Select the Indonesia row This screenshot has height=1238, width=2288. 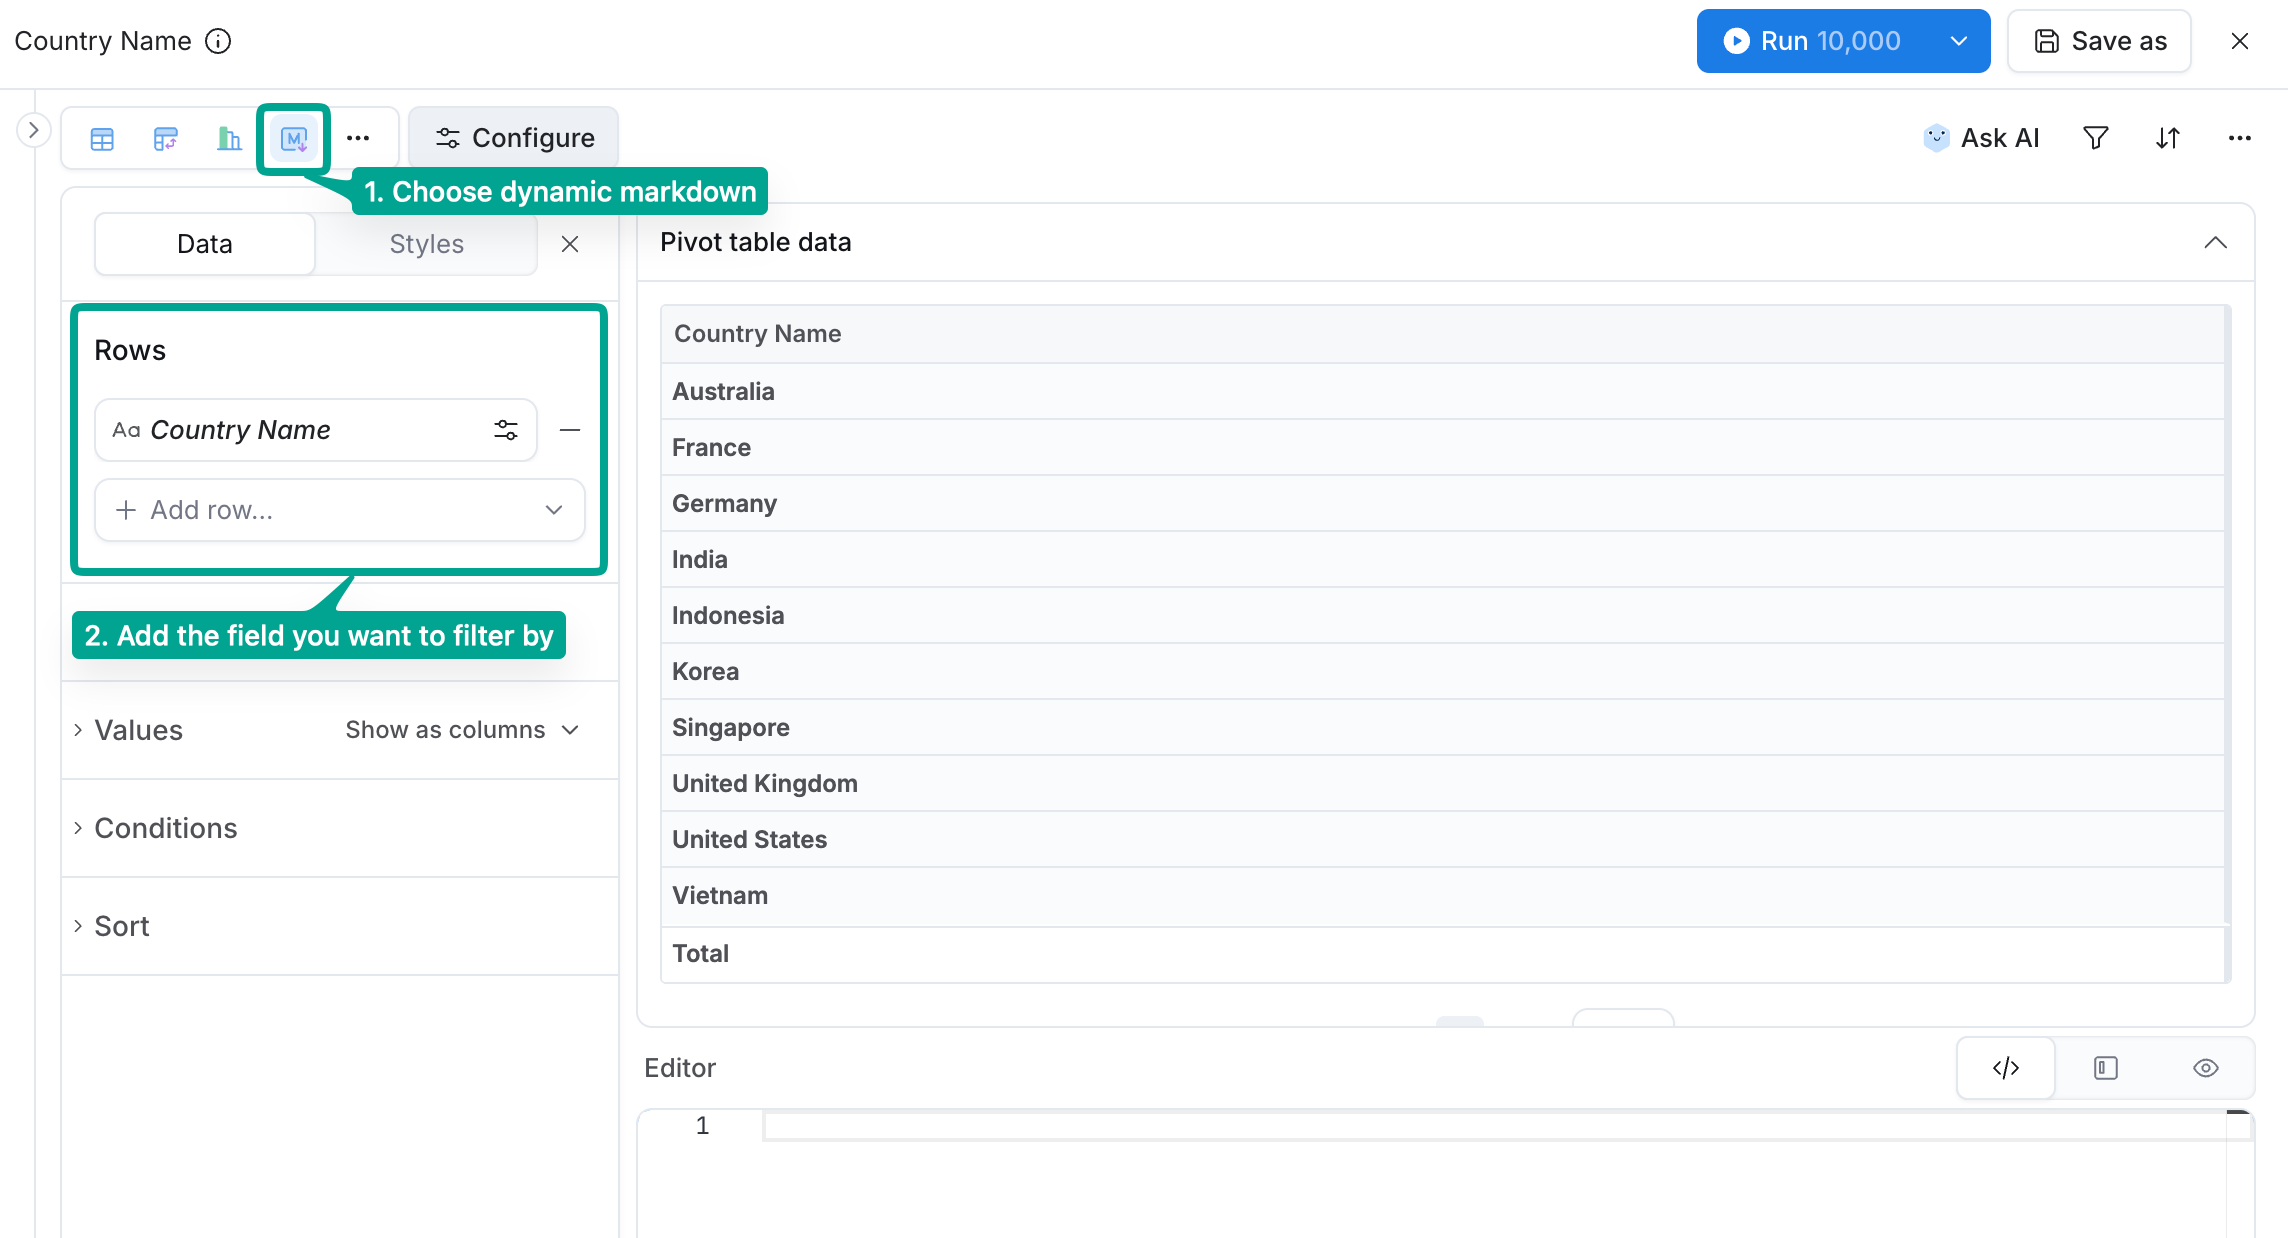(1442, 615)
